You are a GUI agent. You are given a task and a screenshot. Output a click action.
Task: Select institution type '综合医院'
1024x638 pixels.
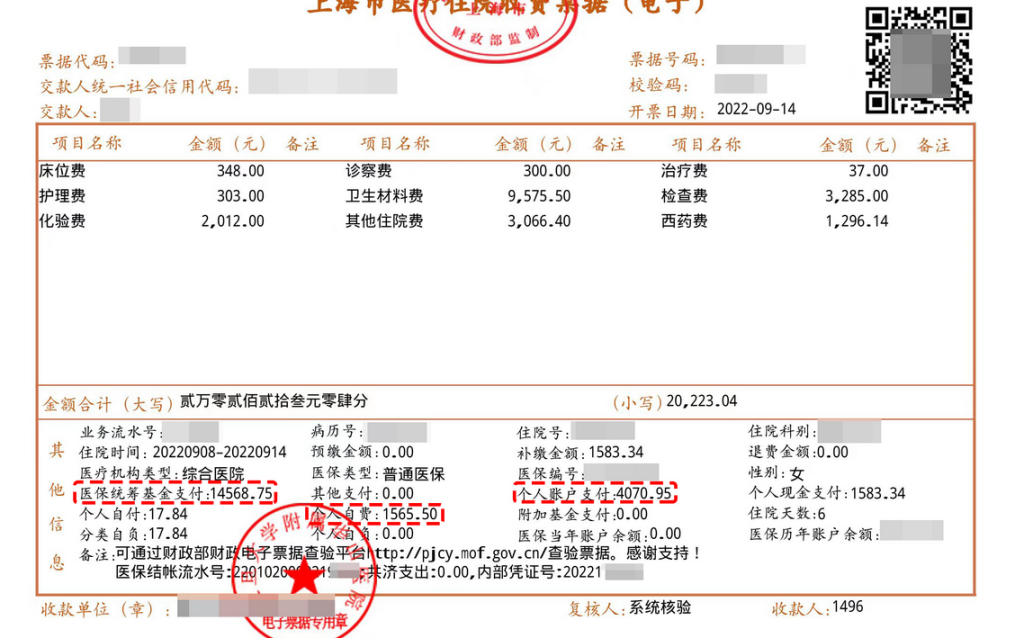click(213, 473)
